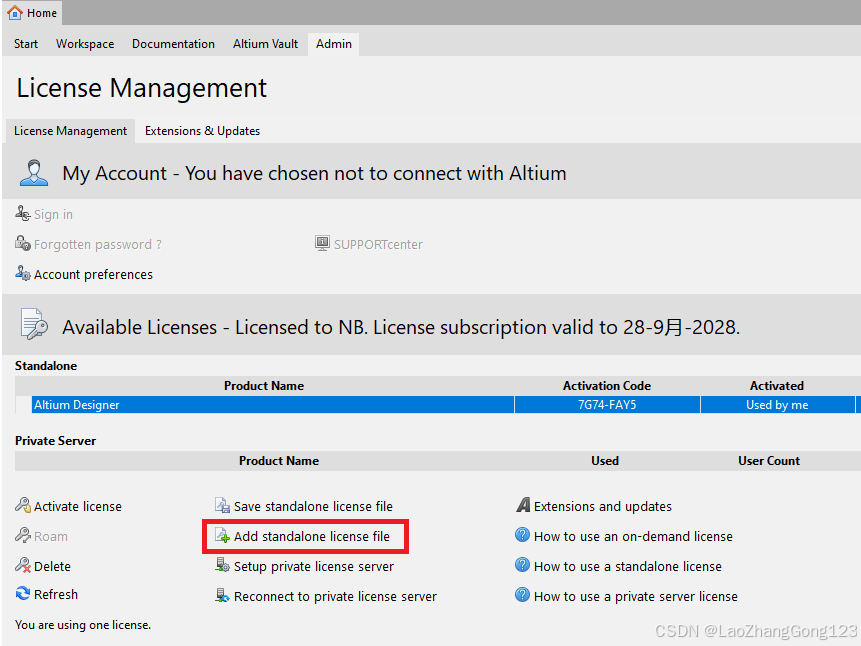Click the Home tab house icon
The height and width of the screenshot is (646, 861).
15,12
